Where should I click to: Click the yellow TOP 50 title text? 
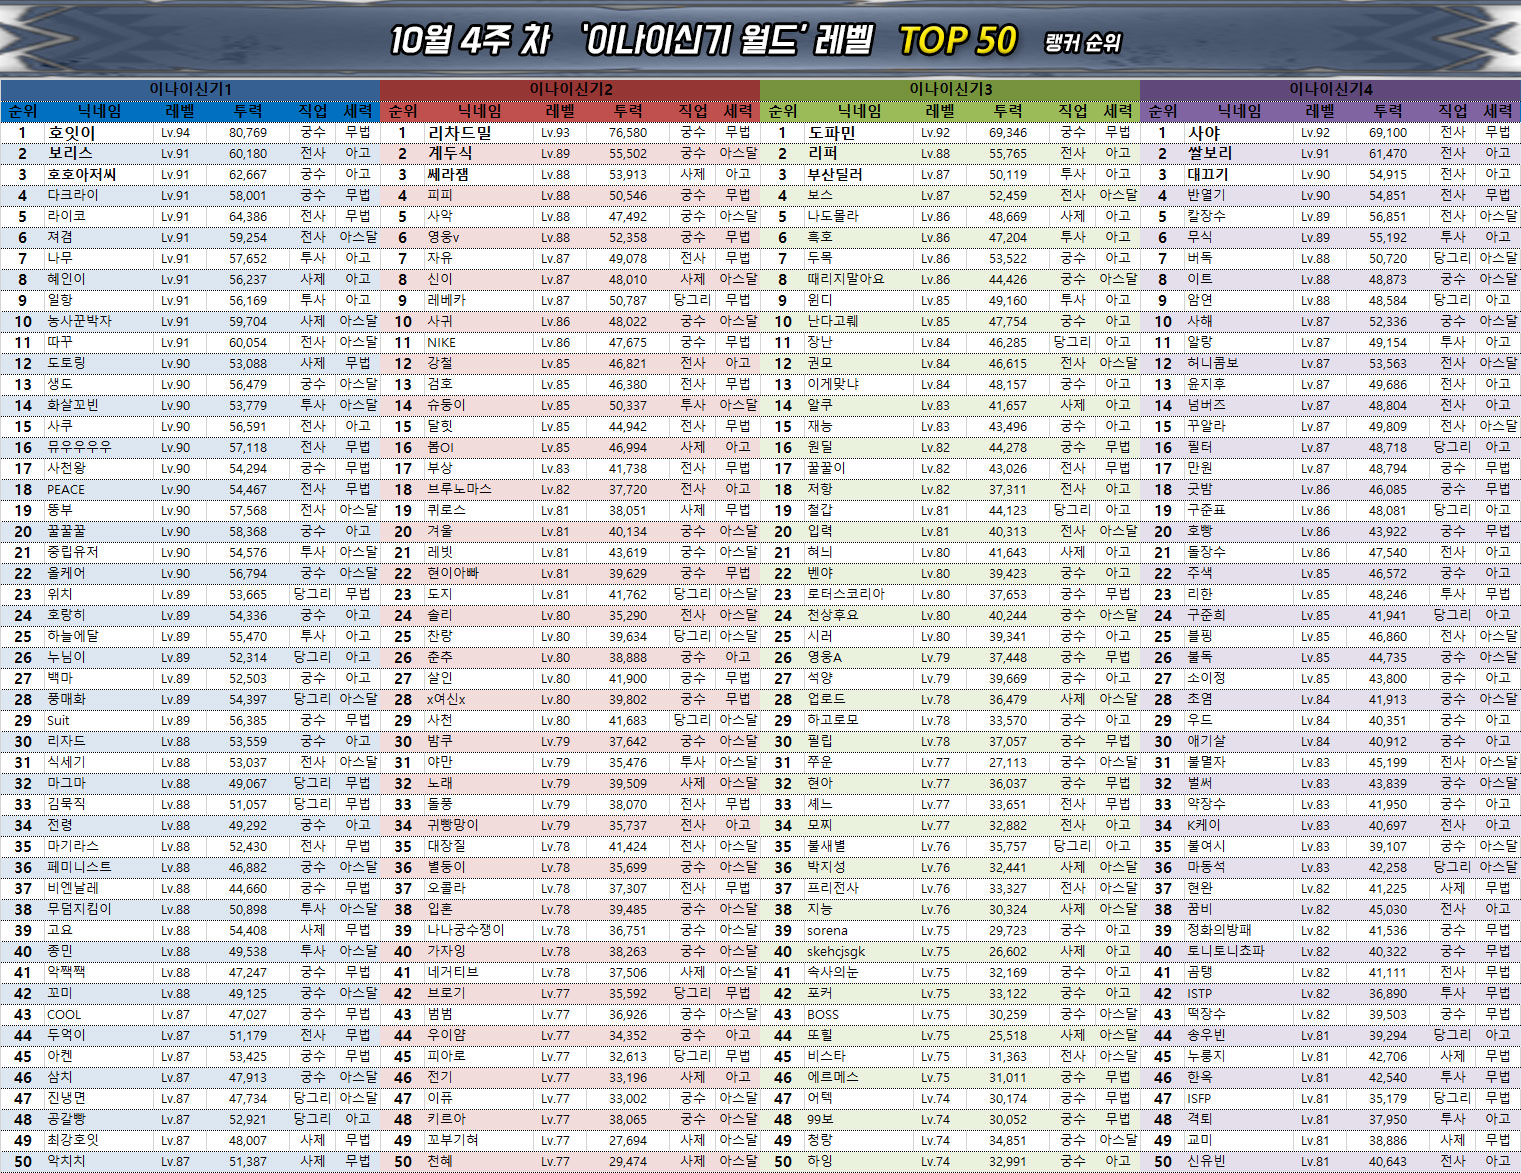[x=957, y=40]
